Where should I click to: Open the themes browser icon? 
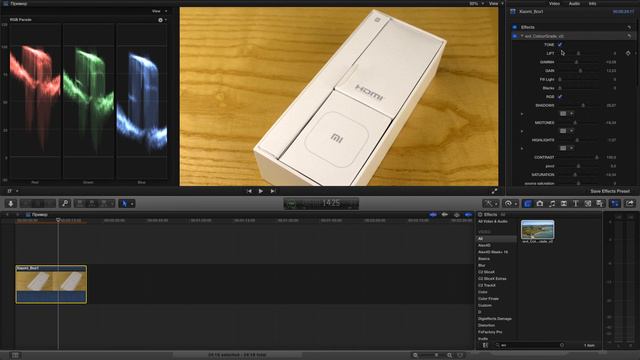click(x=600, y=203)
